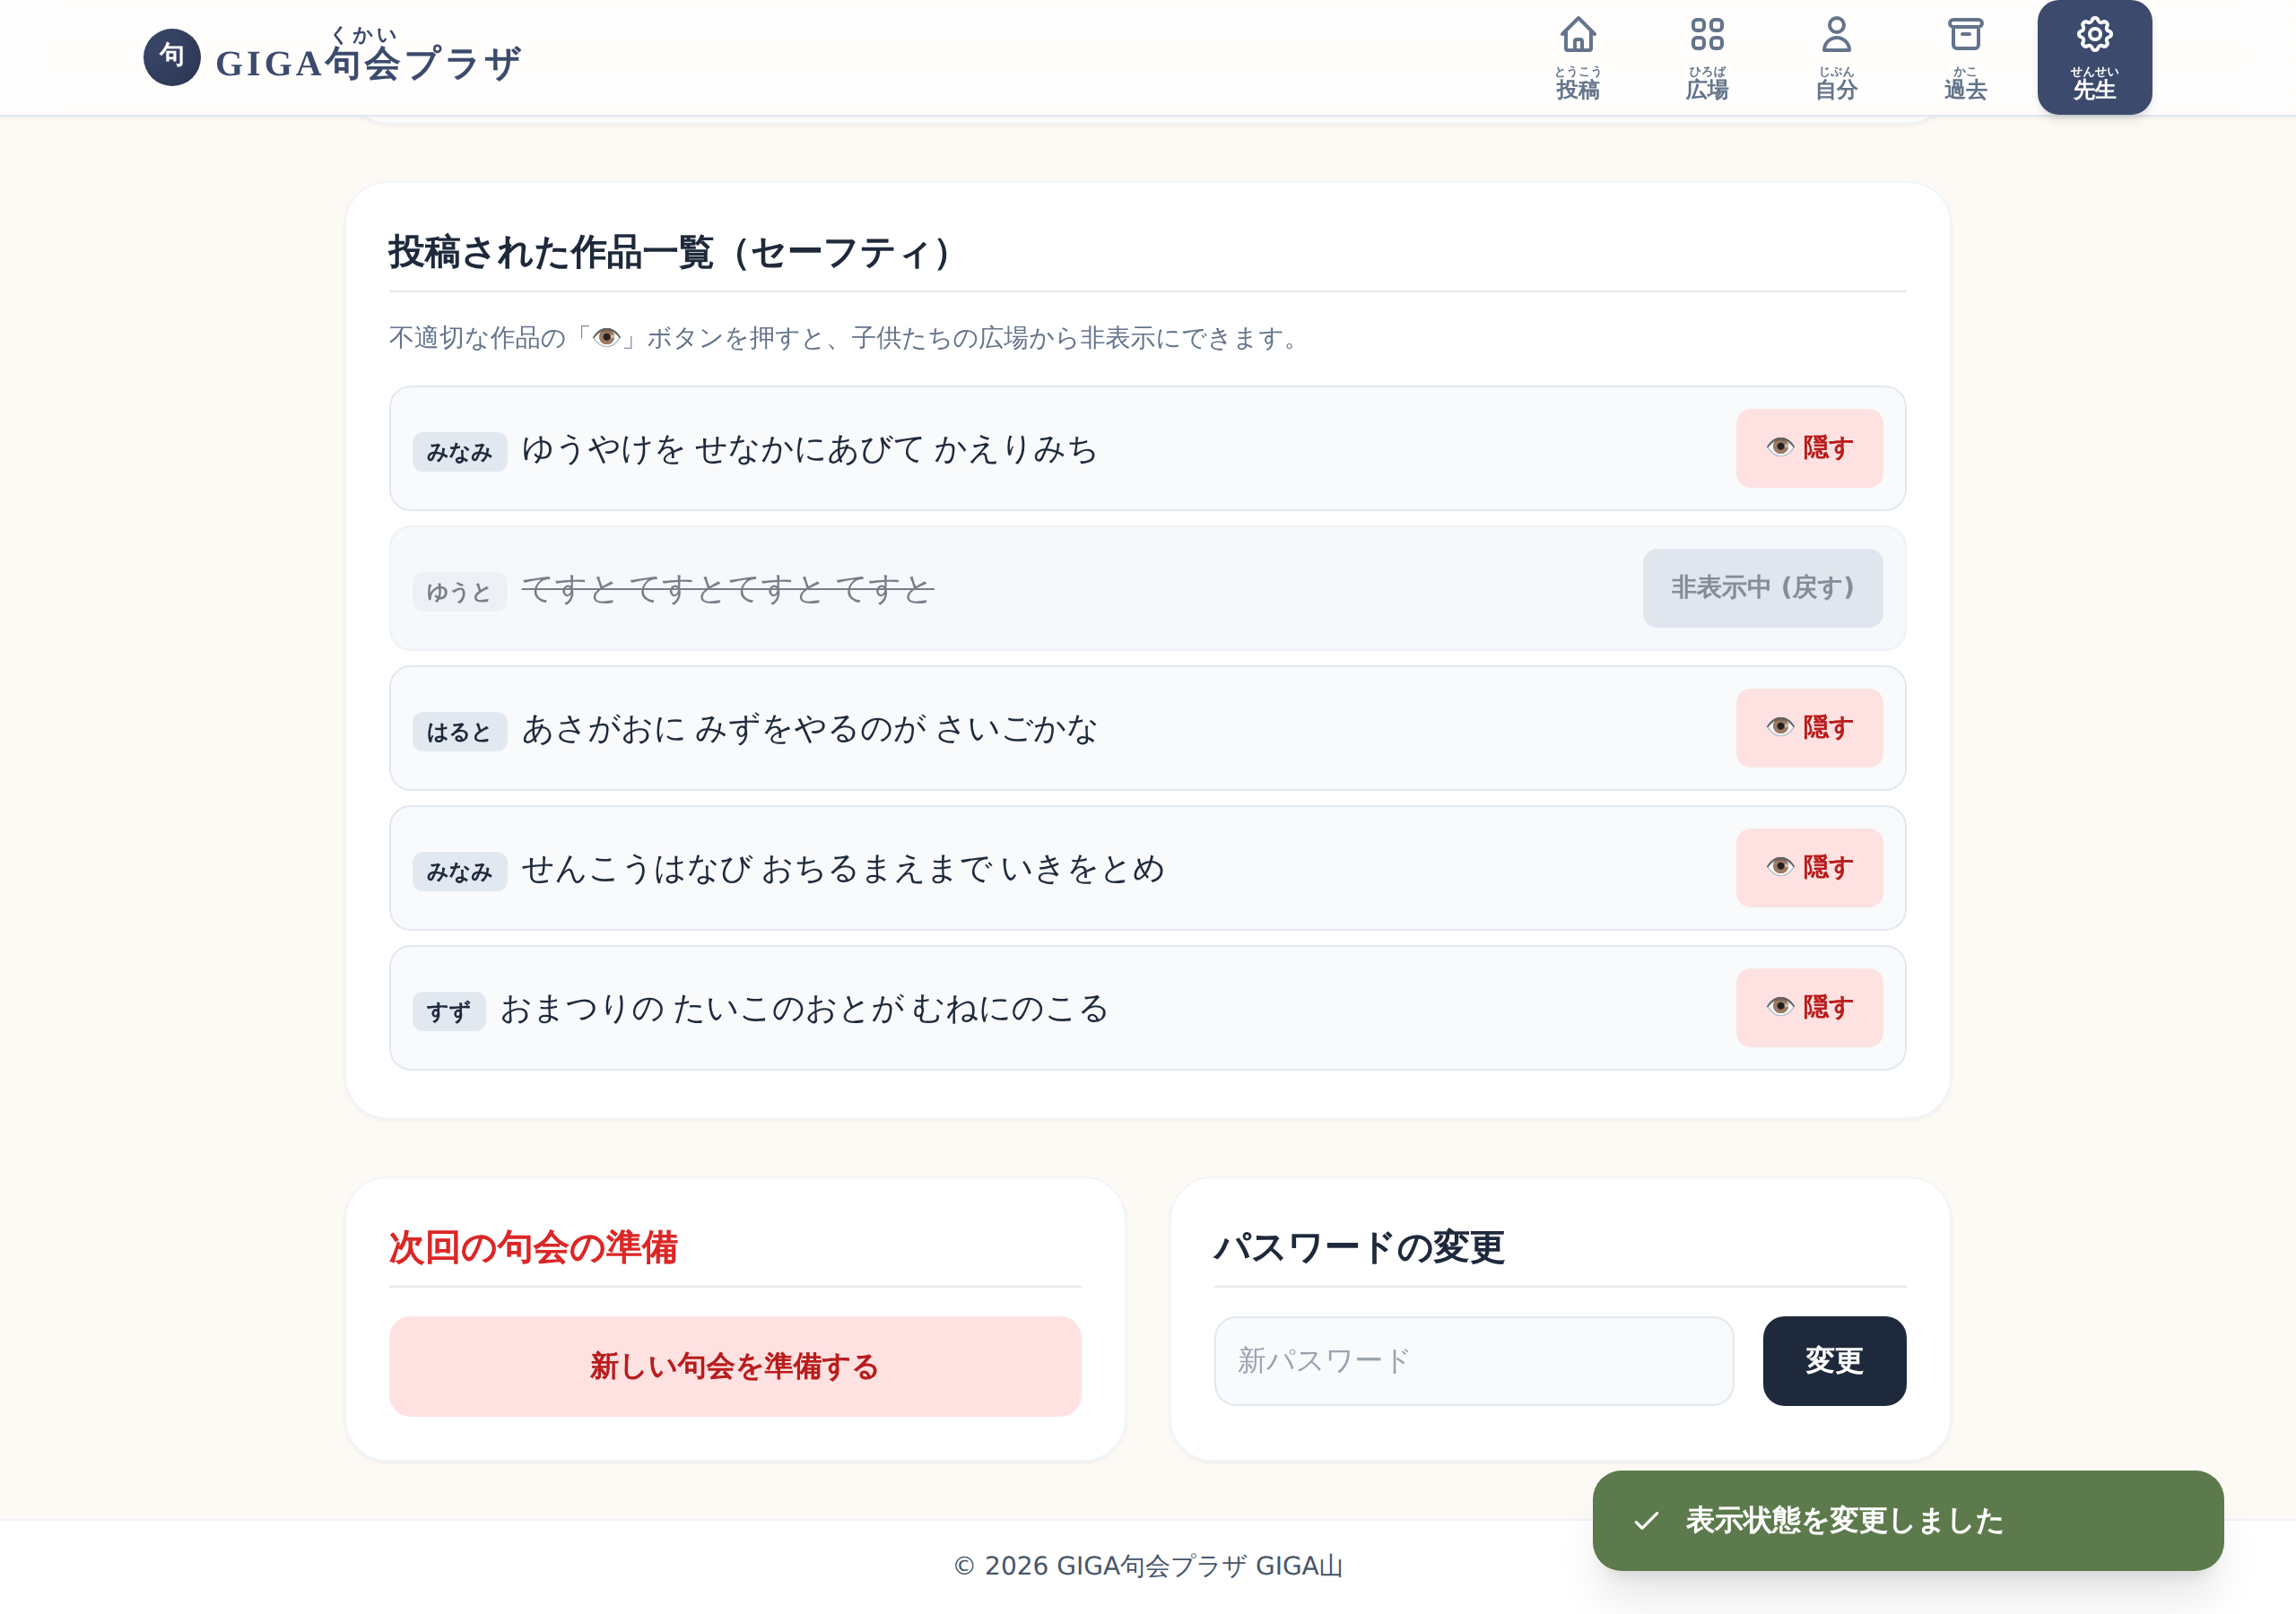The height and width of the screenshot is (1614, 2296).
Task: Click the round 句 logo badge
Action: (x=172, y=57)
